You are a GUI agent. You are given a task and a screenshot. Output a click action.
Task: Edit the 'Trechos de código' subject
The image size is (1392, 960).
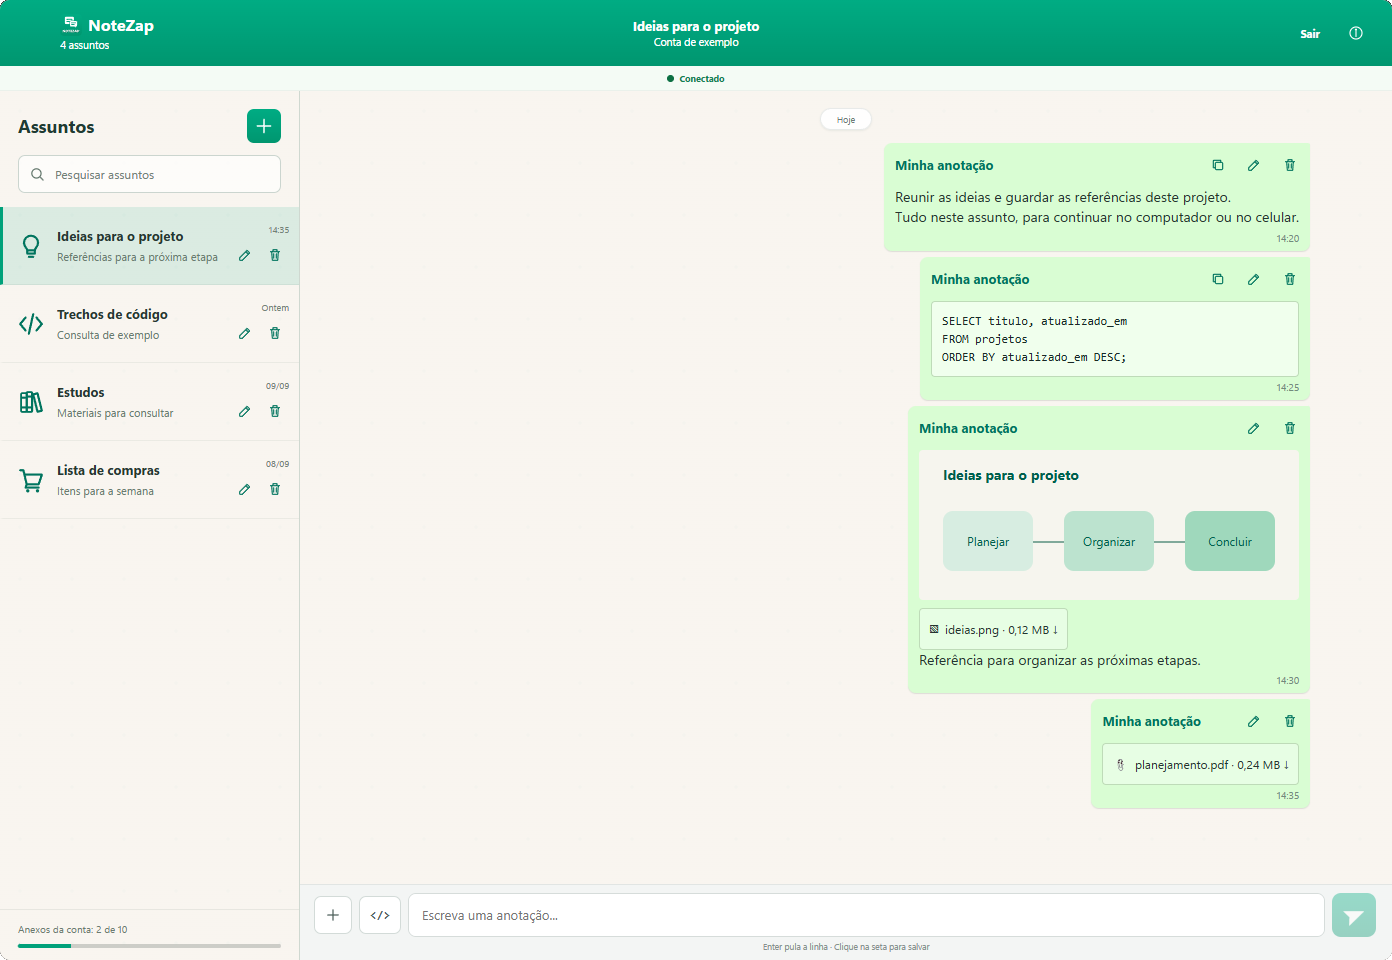click(x=244, y=334)
